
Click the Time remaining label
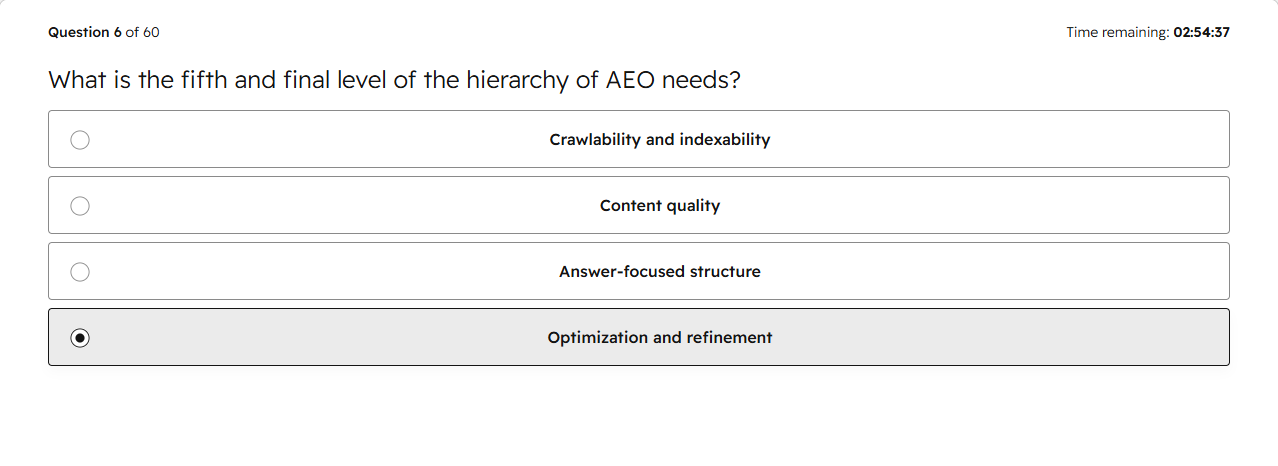point(1117,32)
